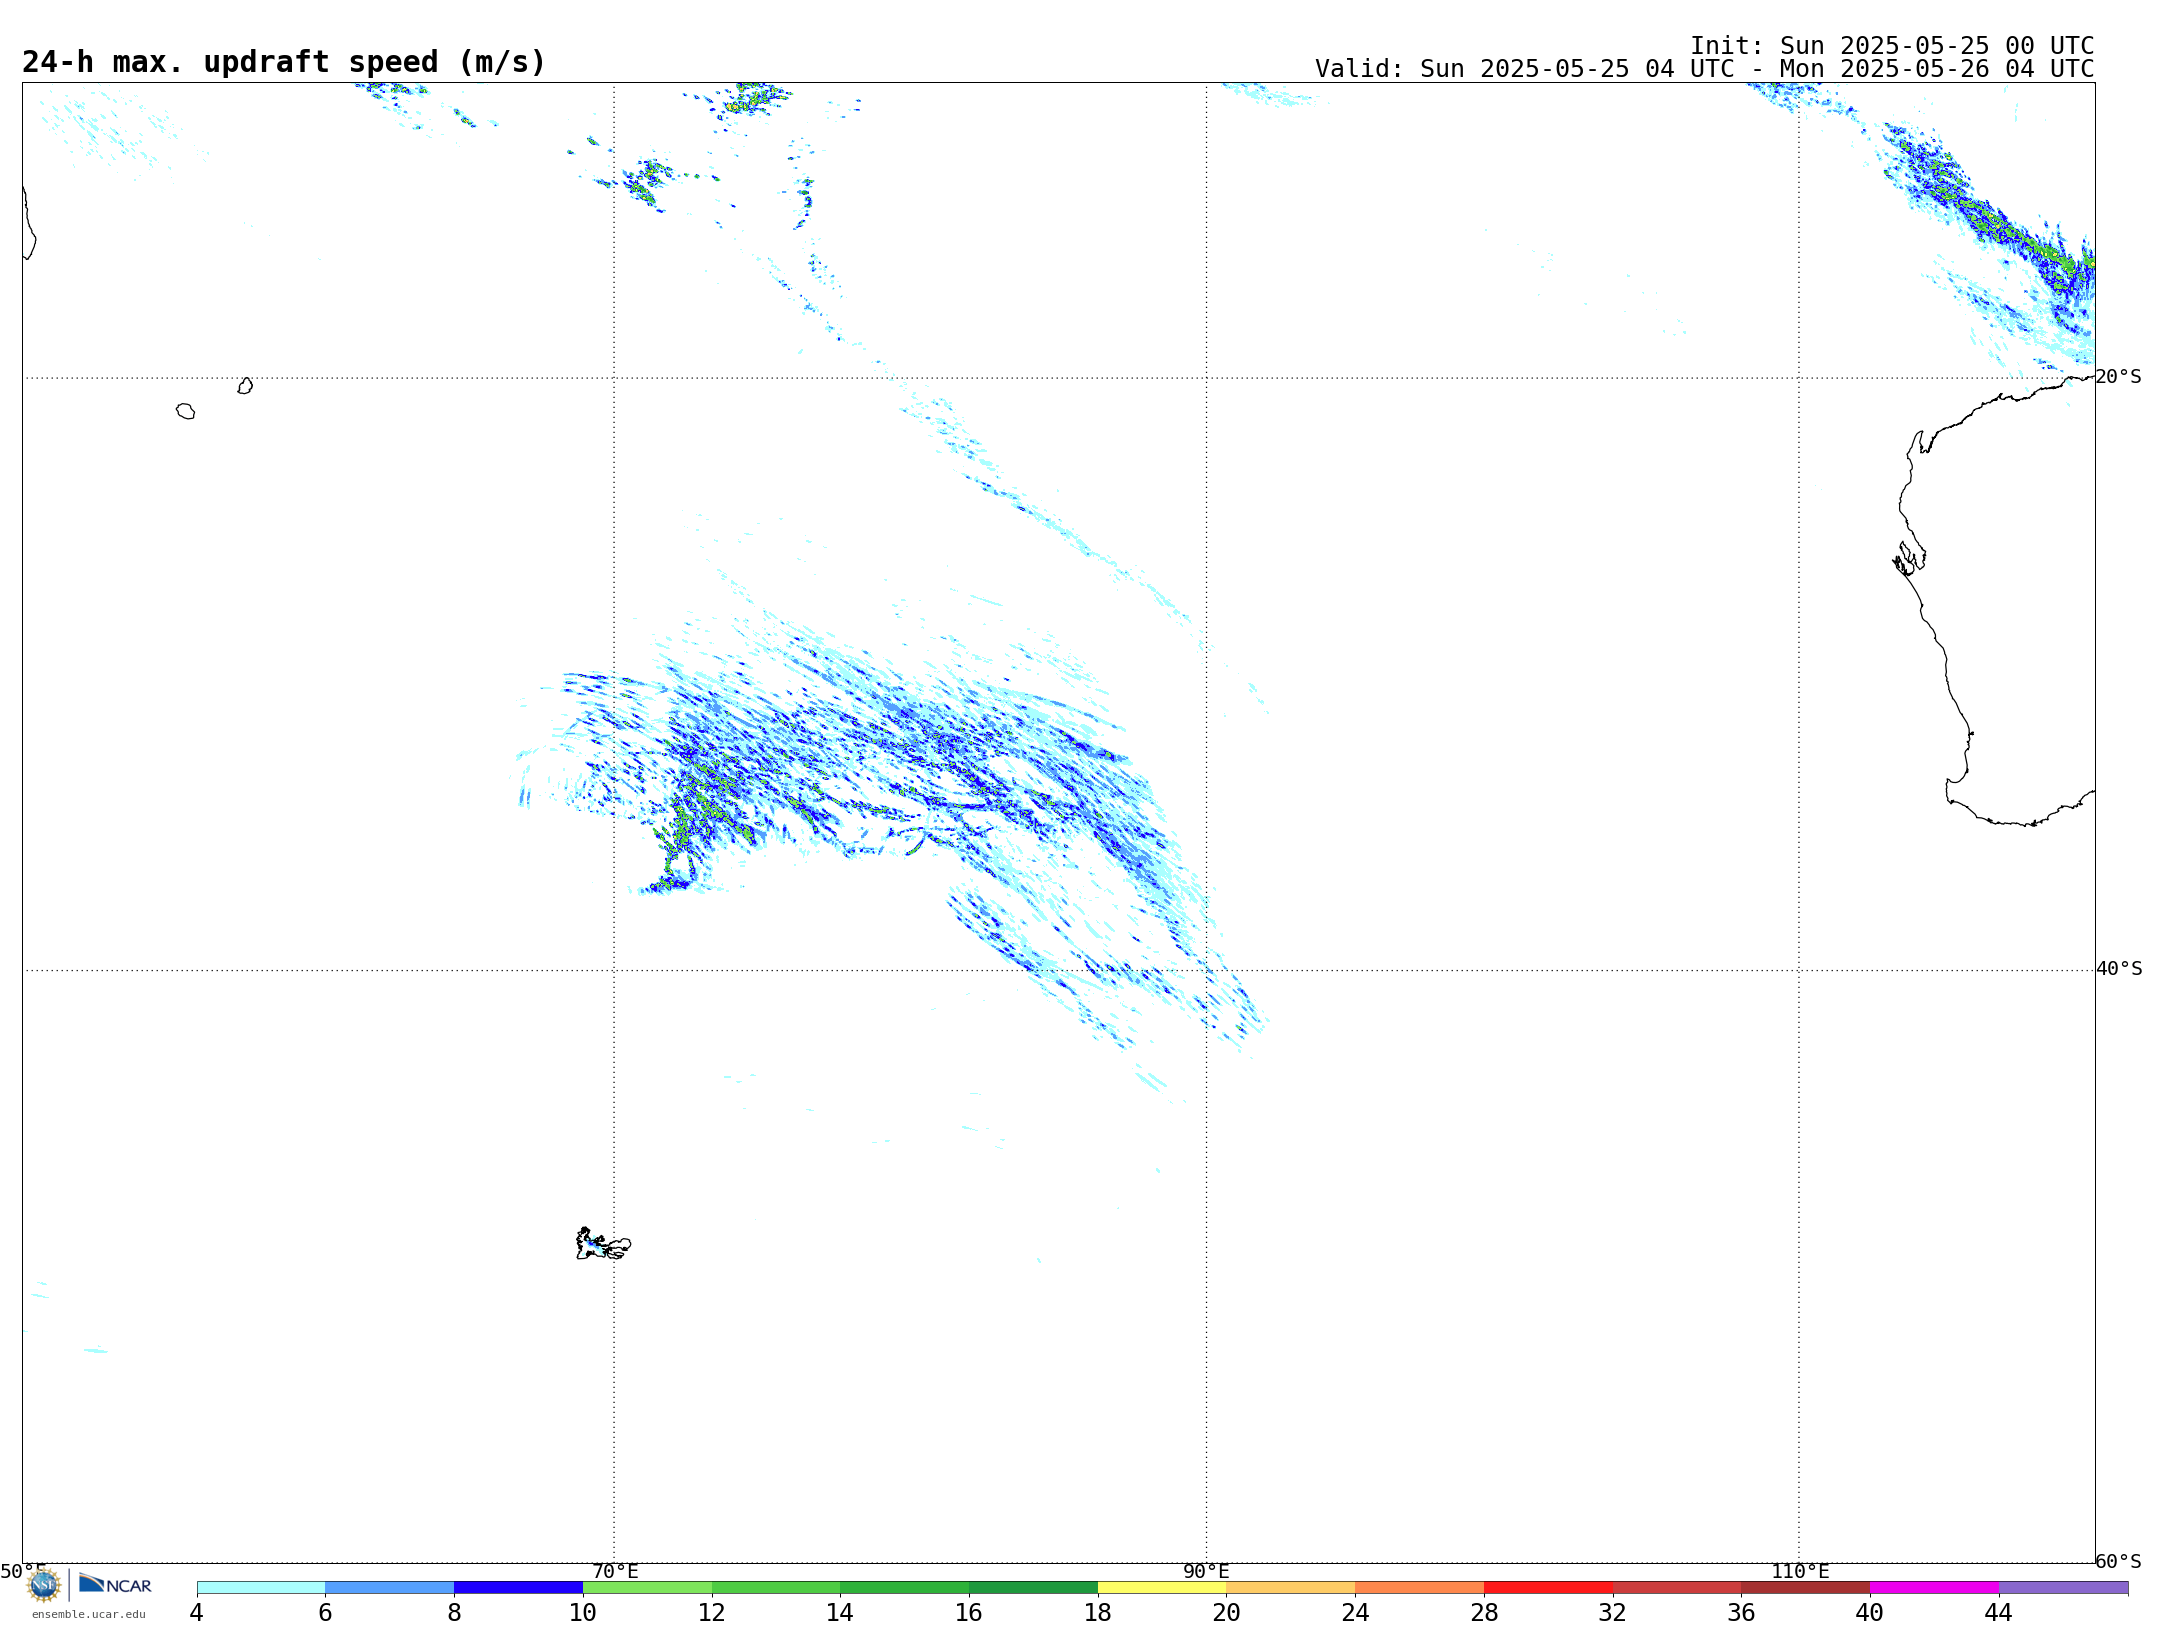
Task: Click the 40°S latitude label
Action: tap(2119, 969)
